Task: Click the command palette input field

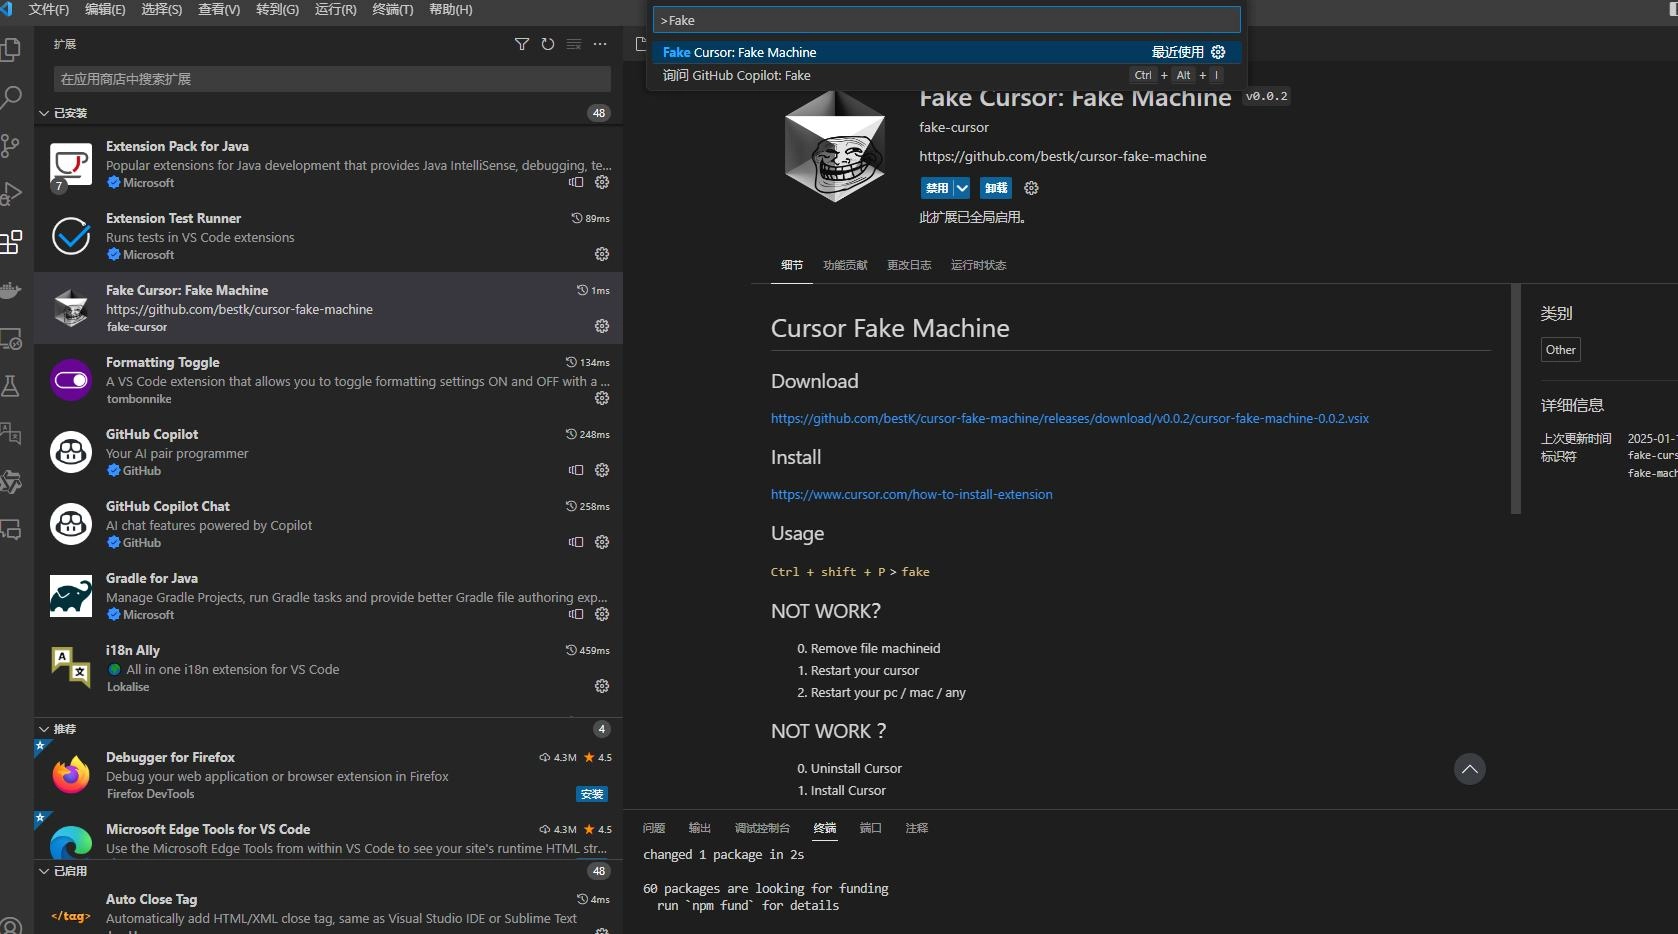Action: [947, 20]
